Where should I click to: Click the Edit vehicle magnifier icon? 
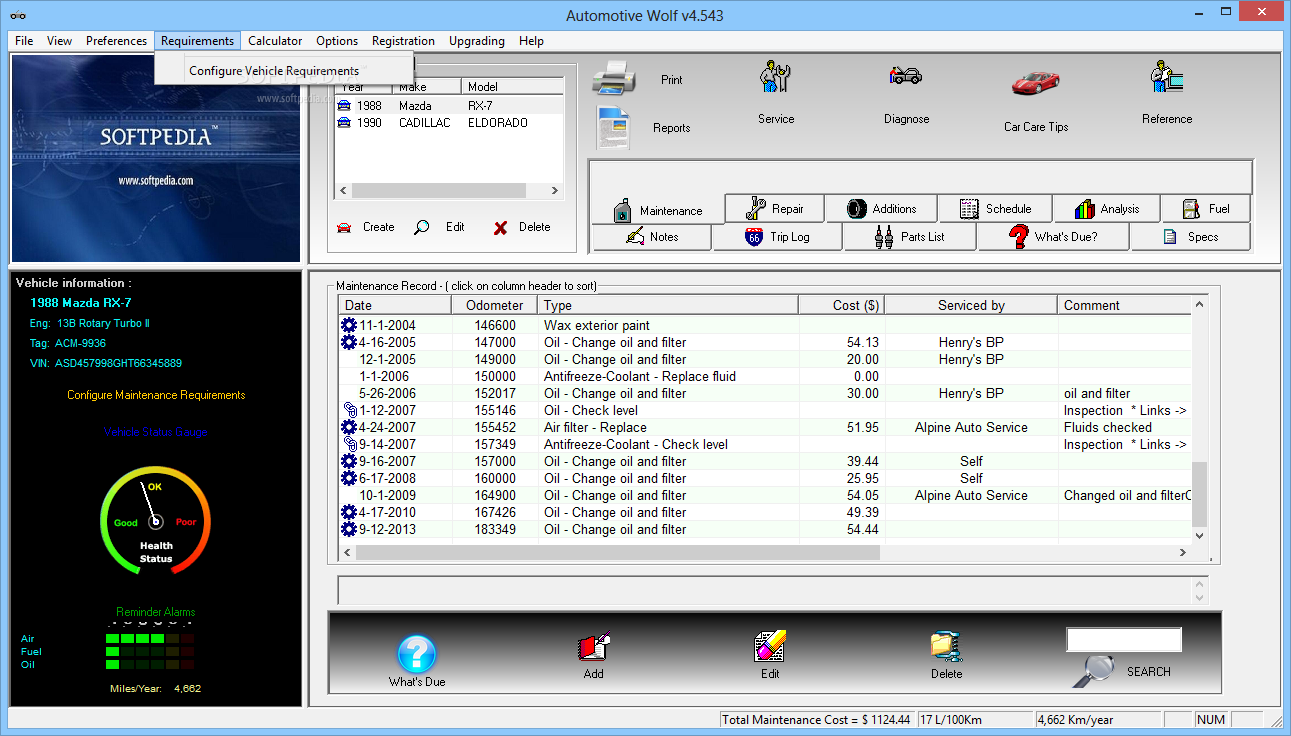pos(422,227)
